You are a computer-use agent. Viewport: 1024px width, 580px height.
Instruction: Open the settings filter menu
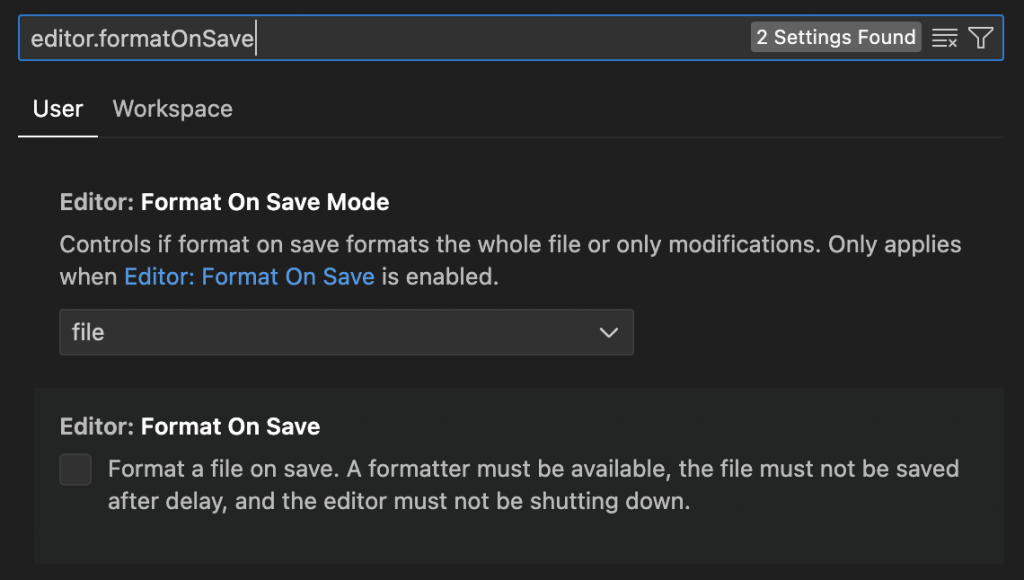point(981,38)
